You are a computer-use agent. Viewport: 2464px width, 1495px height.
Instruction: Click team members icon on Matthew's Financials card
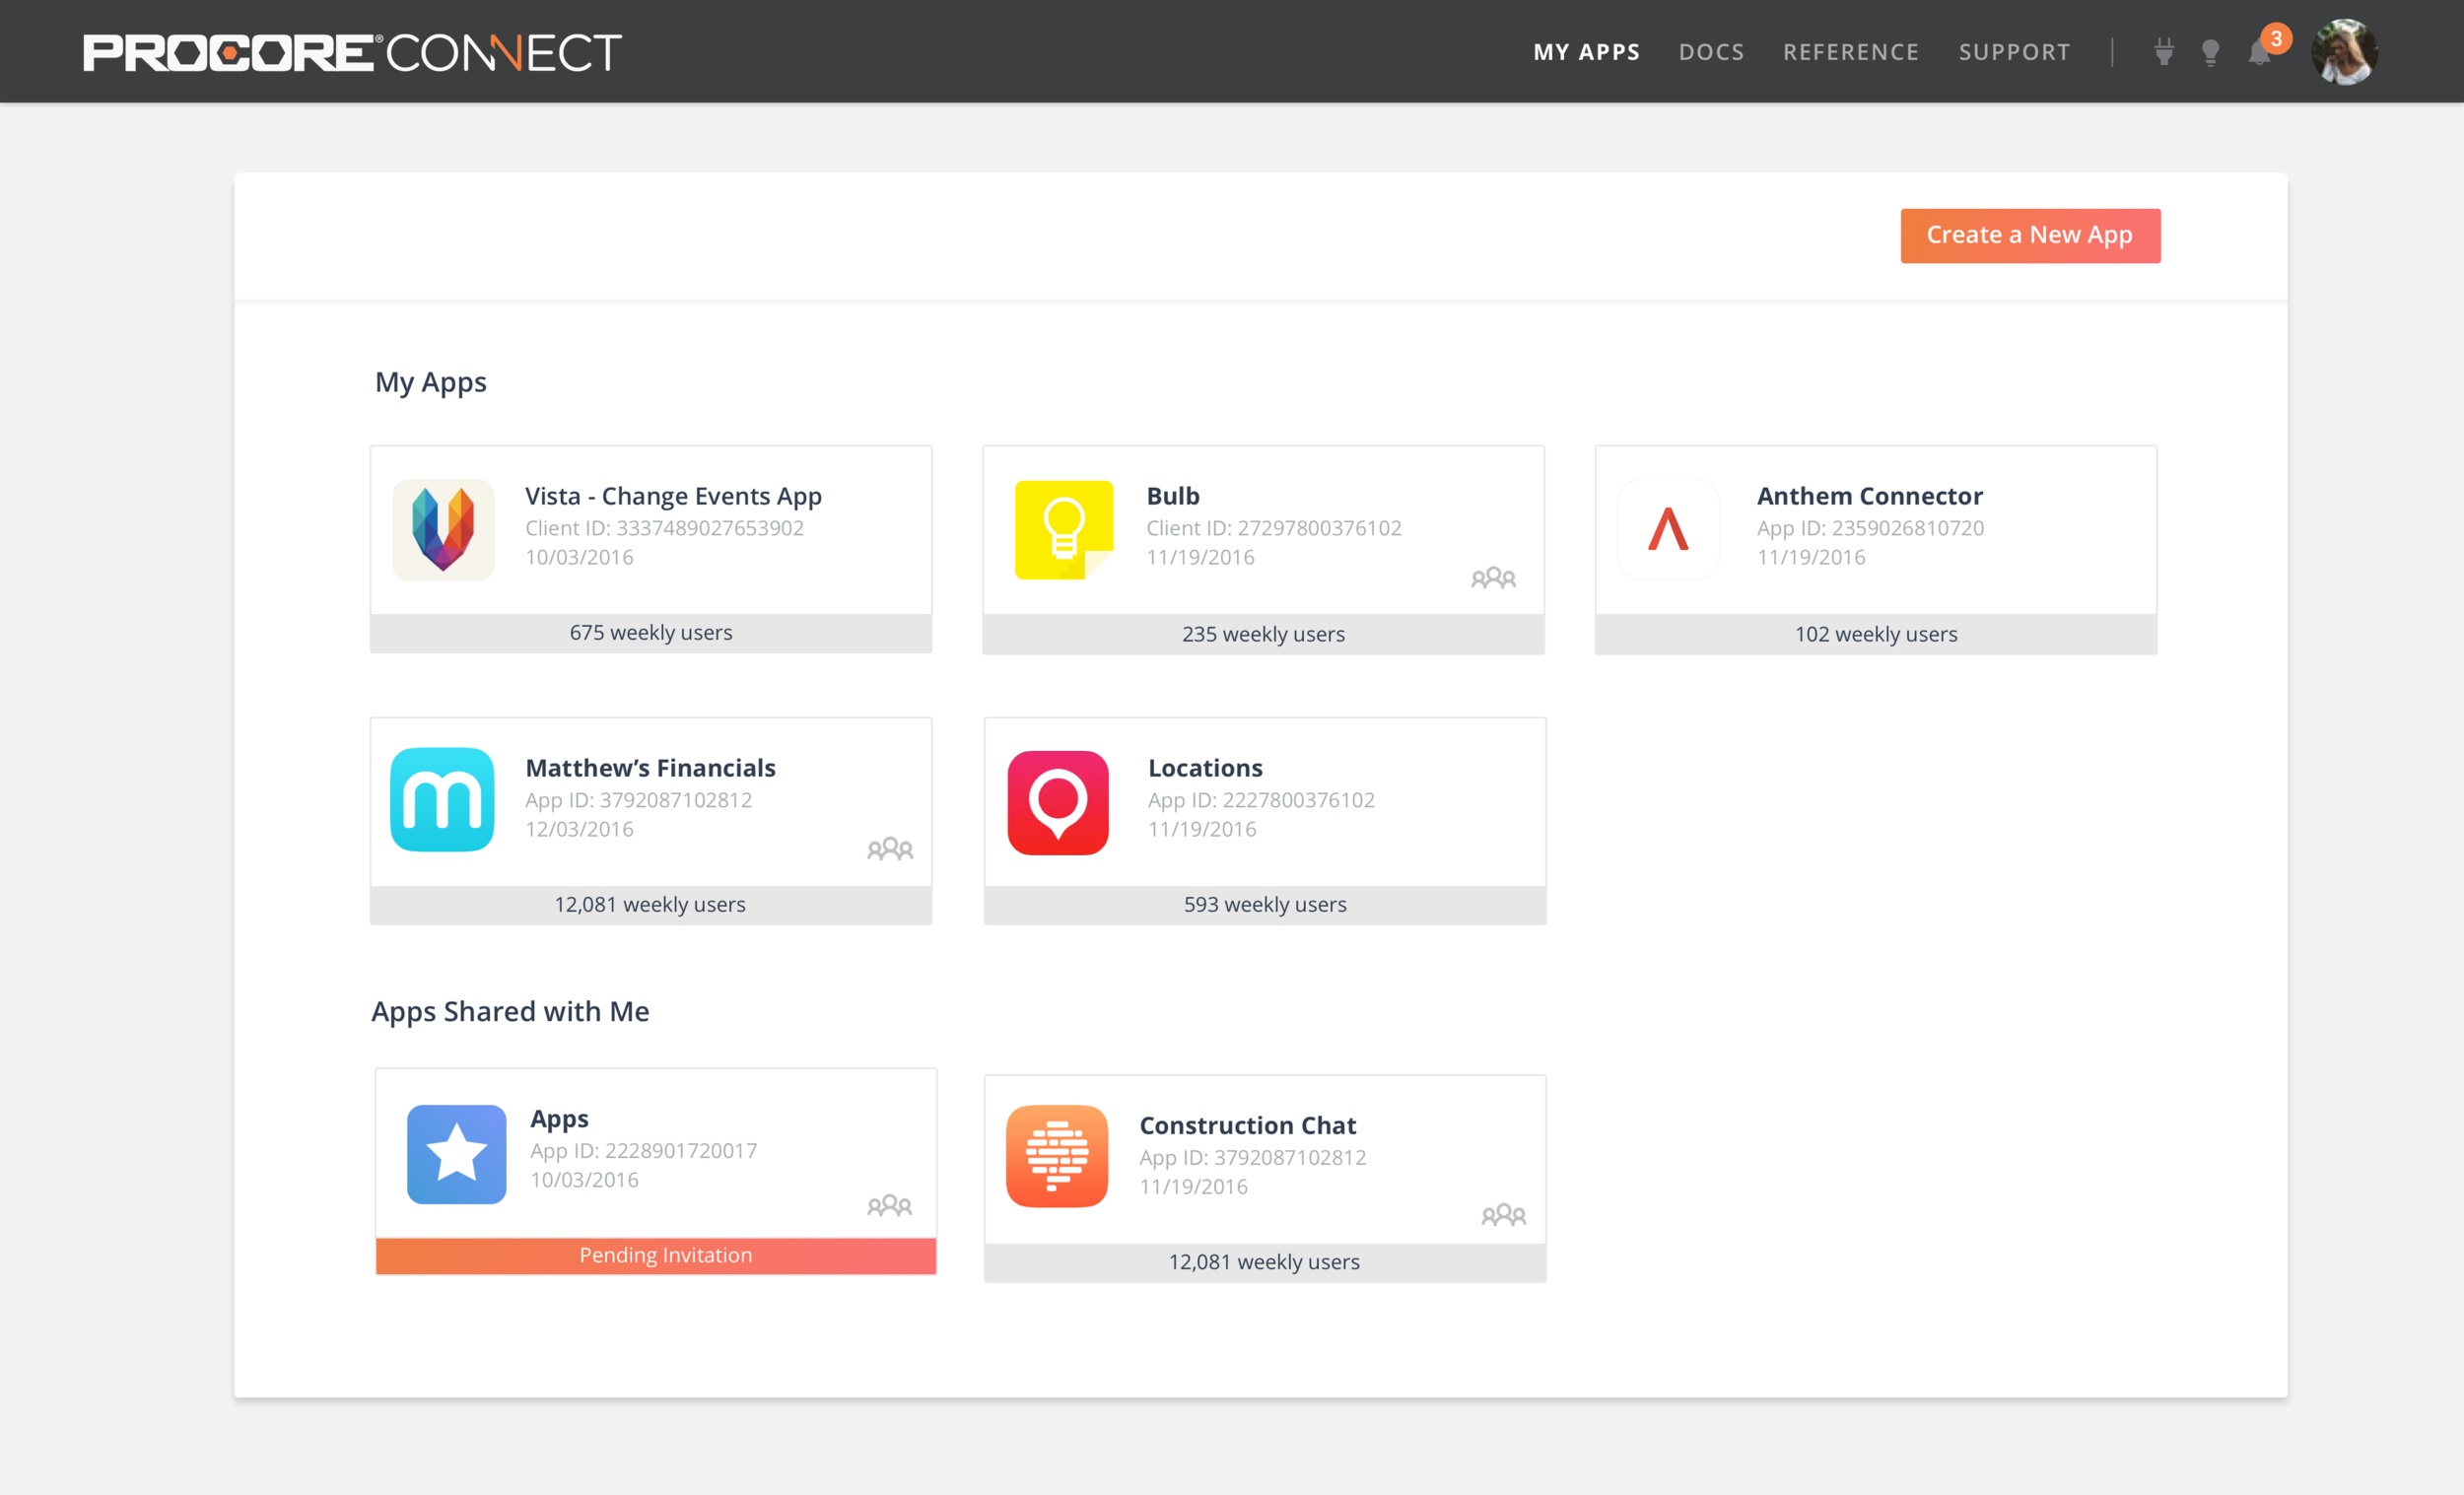(889, 849)
